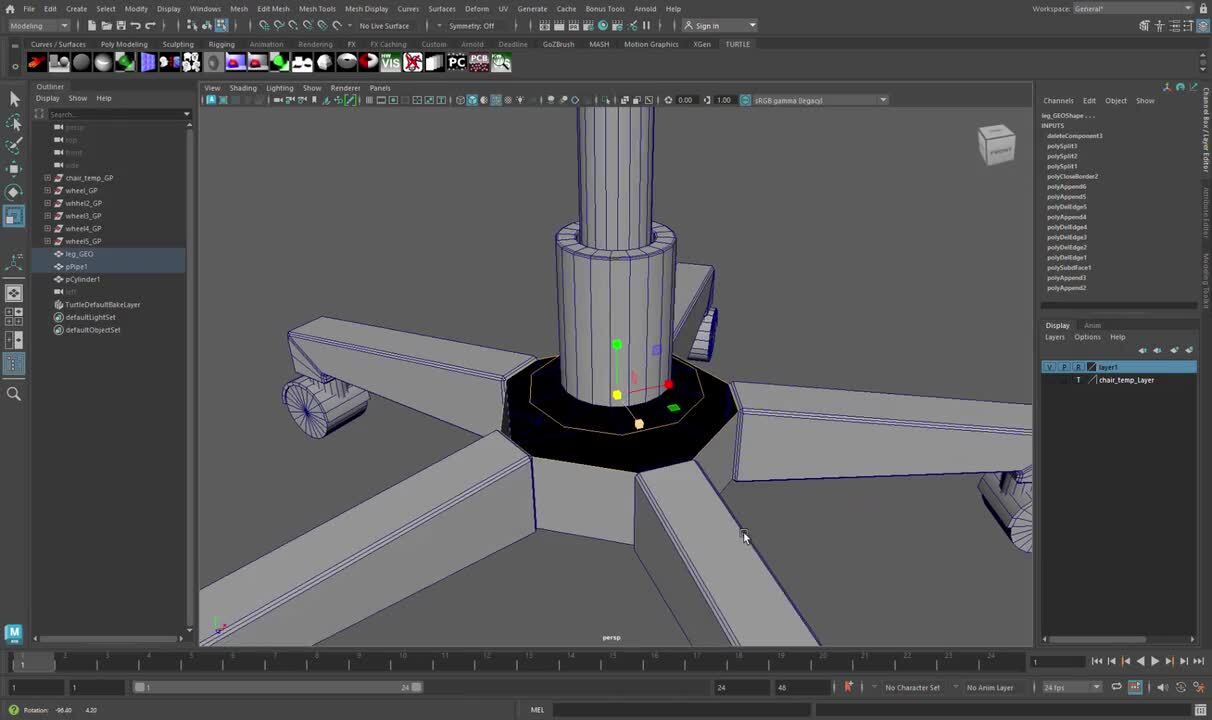Click go to start of playback range

point(1097,661)
